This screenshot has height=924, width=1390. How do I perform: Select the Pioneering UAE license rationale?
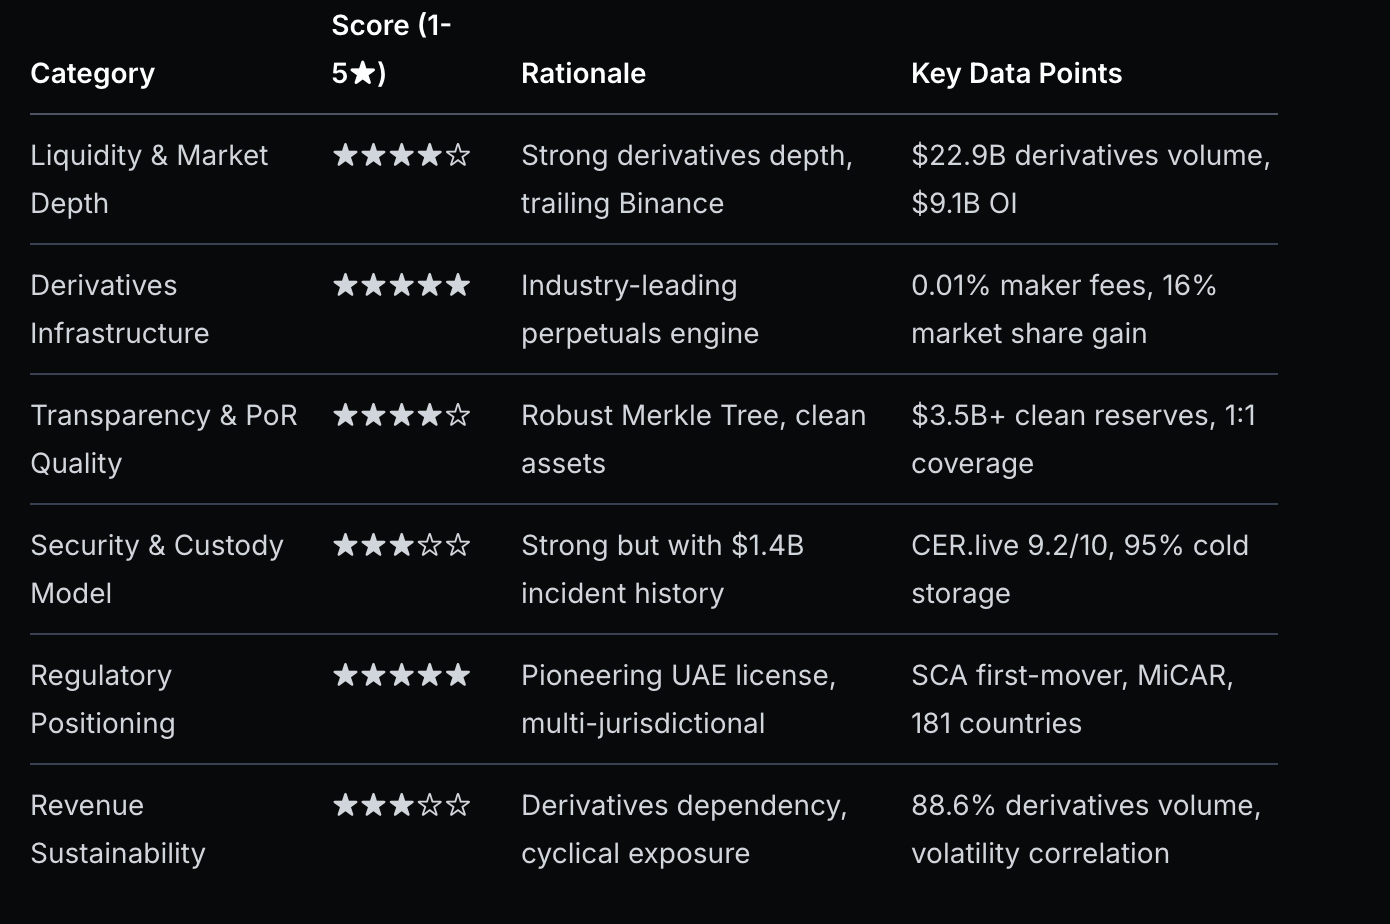(x=678, y=699)
